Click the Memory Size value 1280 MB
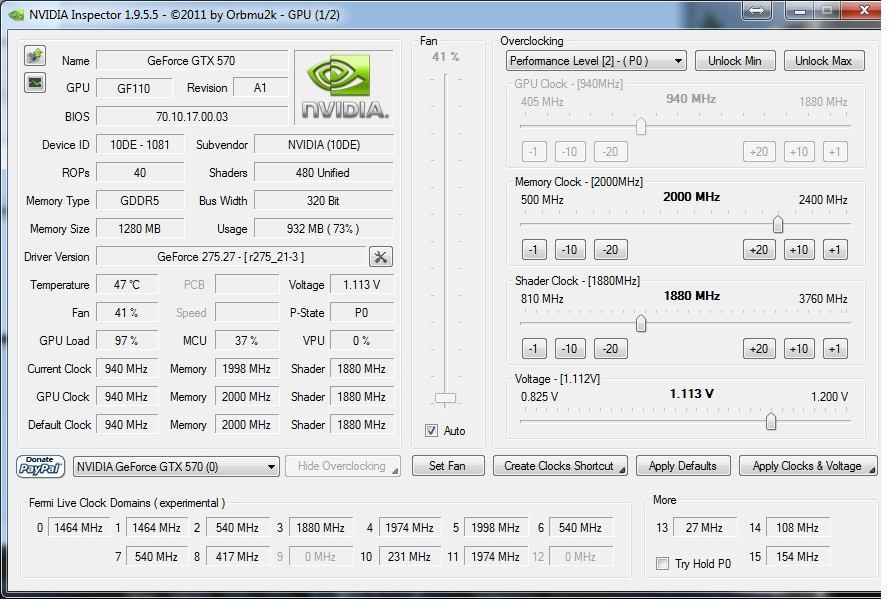The height and width of the screenshot is (599, 895). coord(140,228)
